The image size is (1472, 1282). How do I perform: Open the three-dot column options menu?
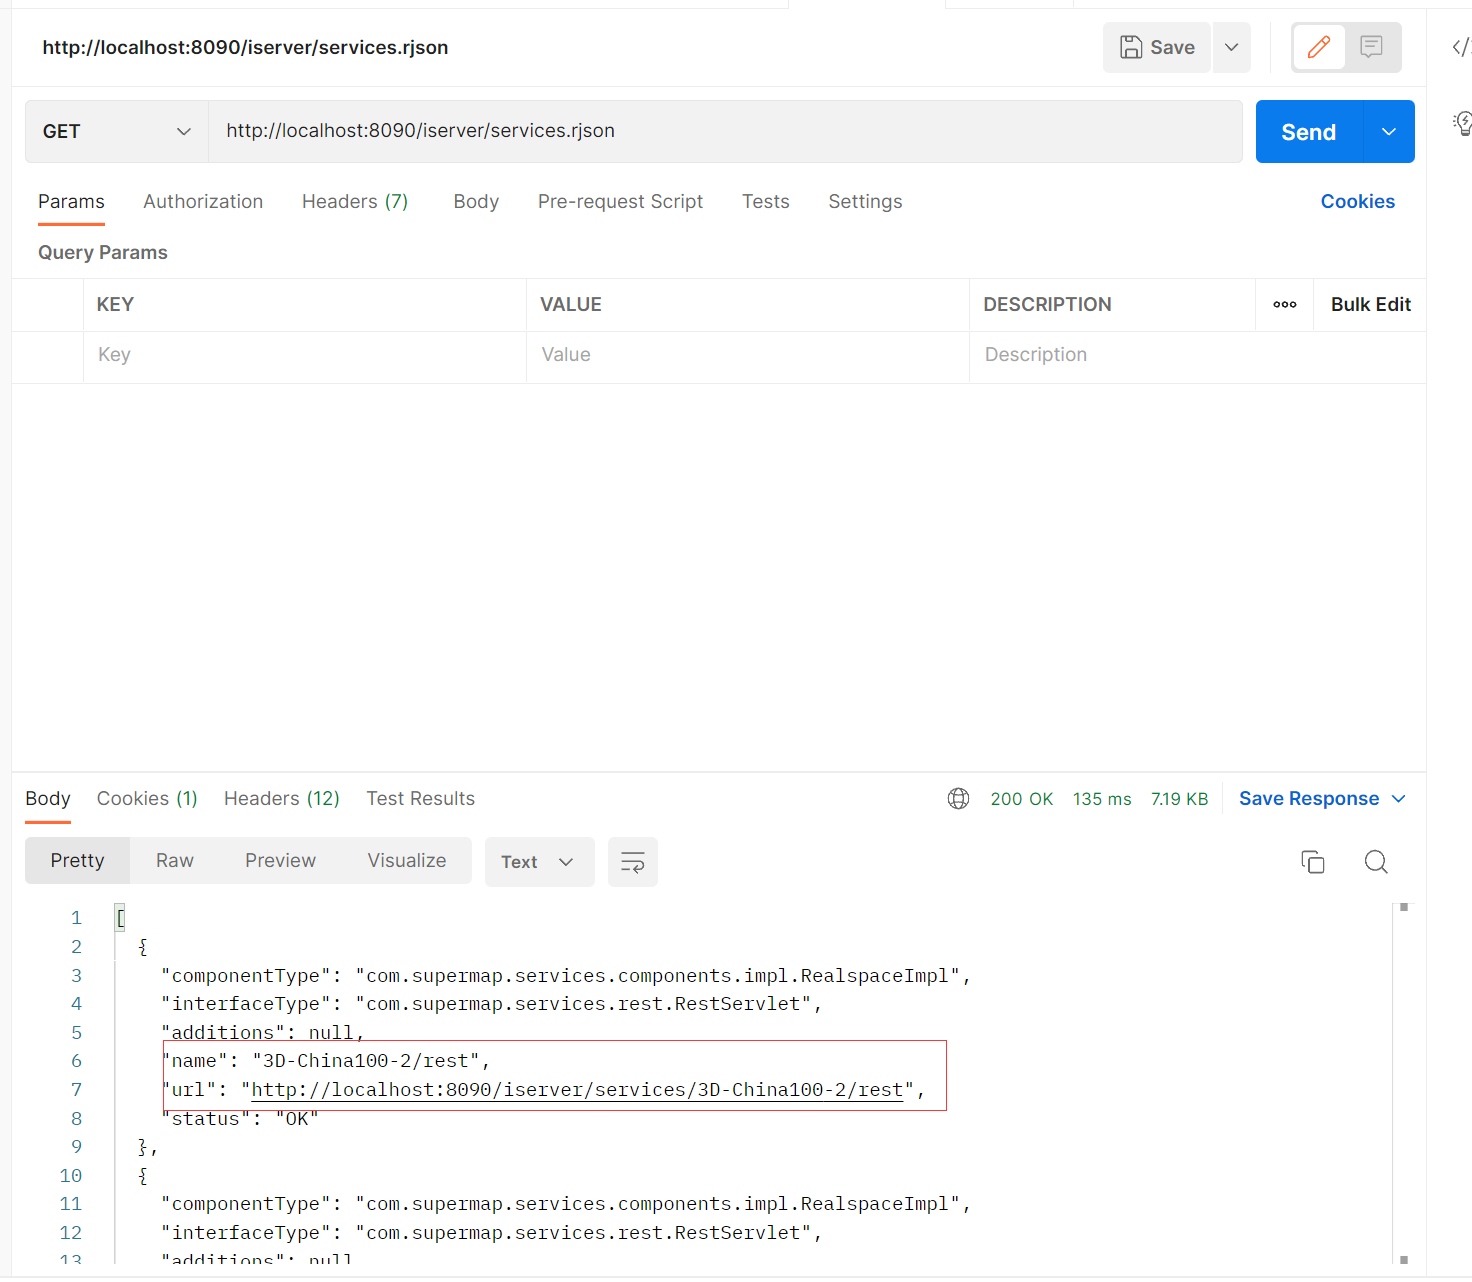[x=1285, y=305]
